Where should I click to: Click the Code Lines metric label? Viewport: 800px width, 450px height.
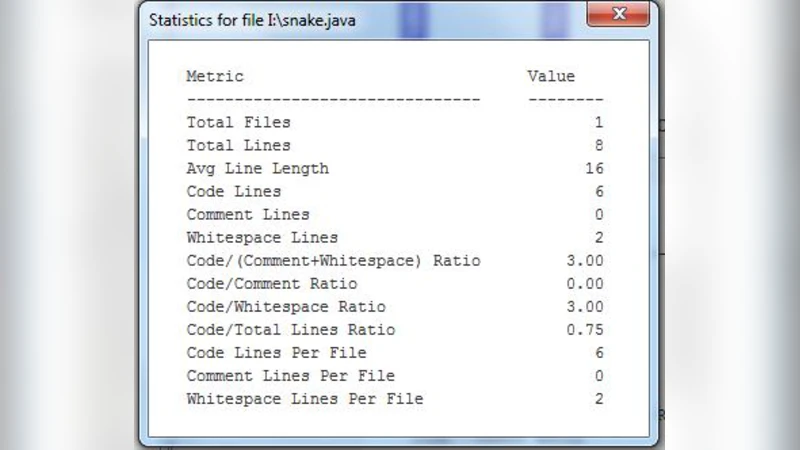[x=234, y=191]
